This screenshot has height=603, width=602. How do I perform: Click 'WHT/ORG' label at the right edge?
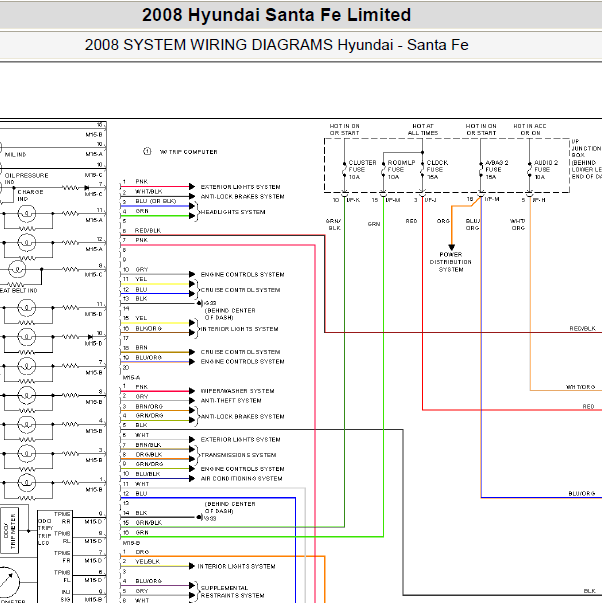click(x=580, y=387)
